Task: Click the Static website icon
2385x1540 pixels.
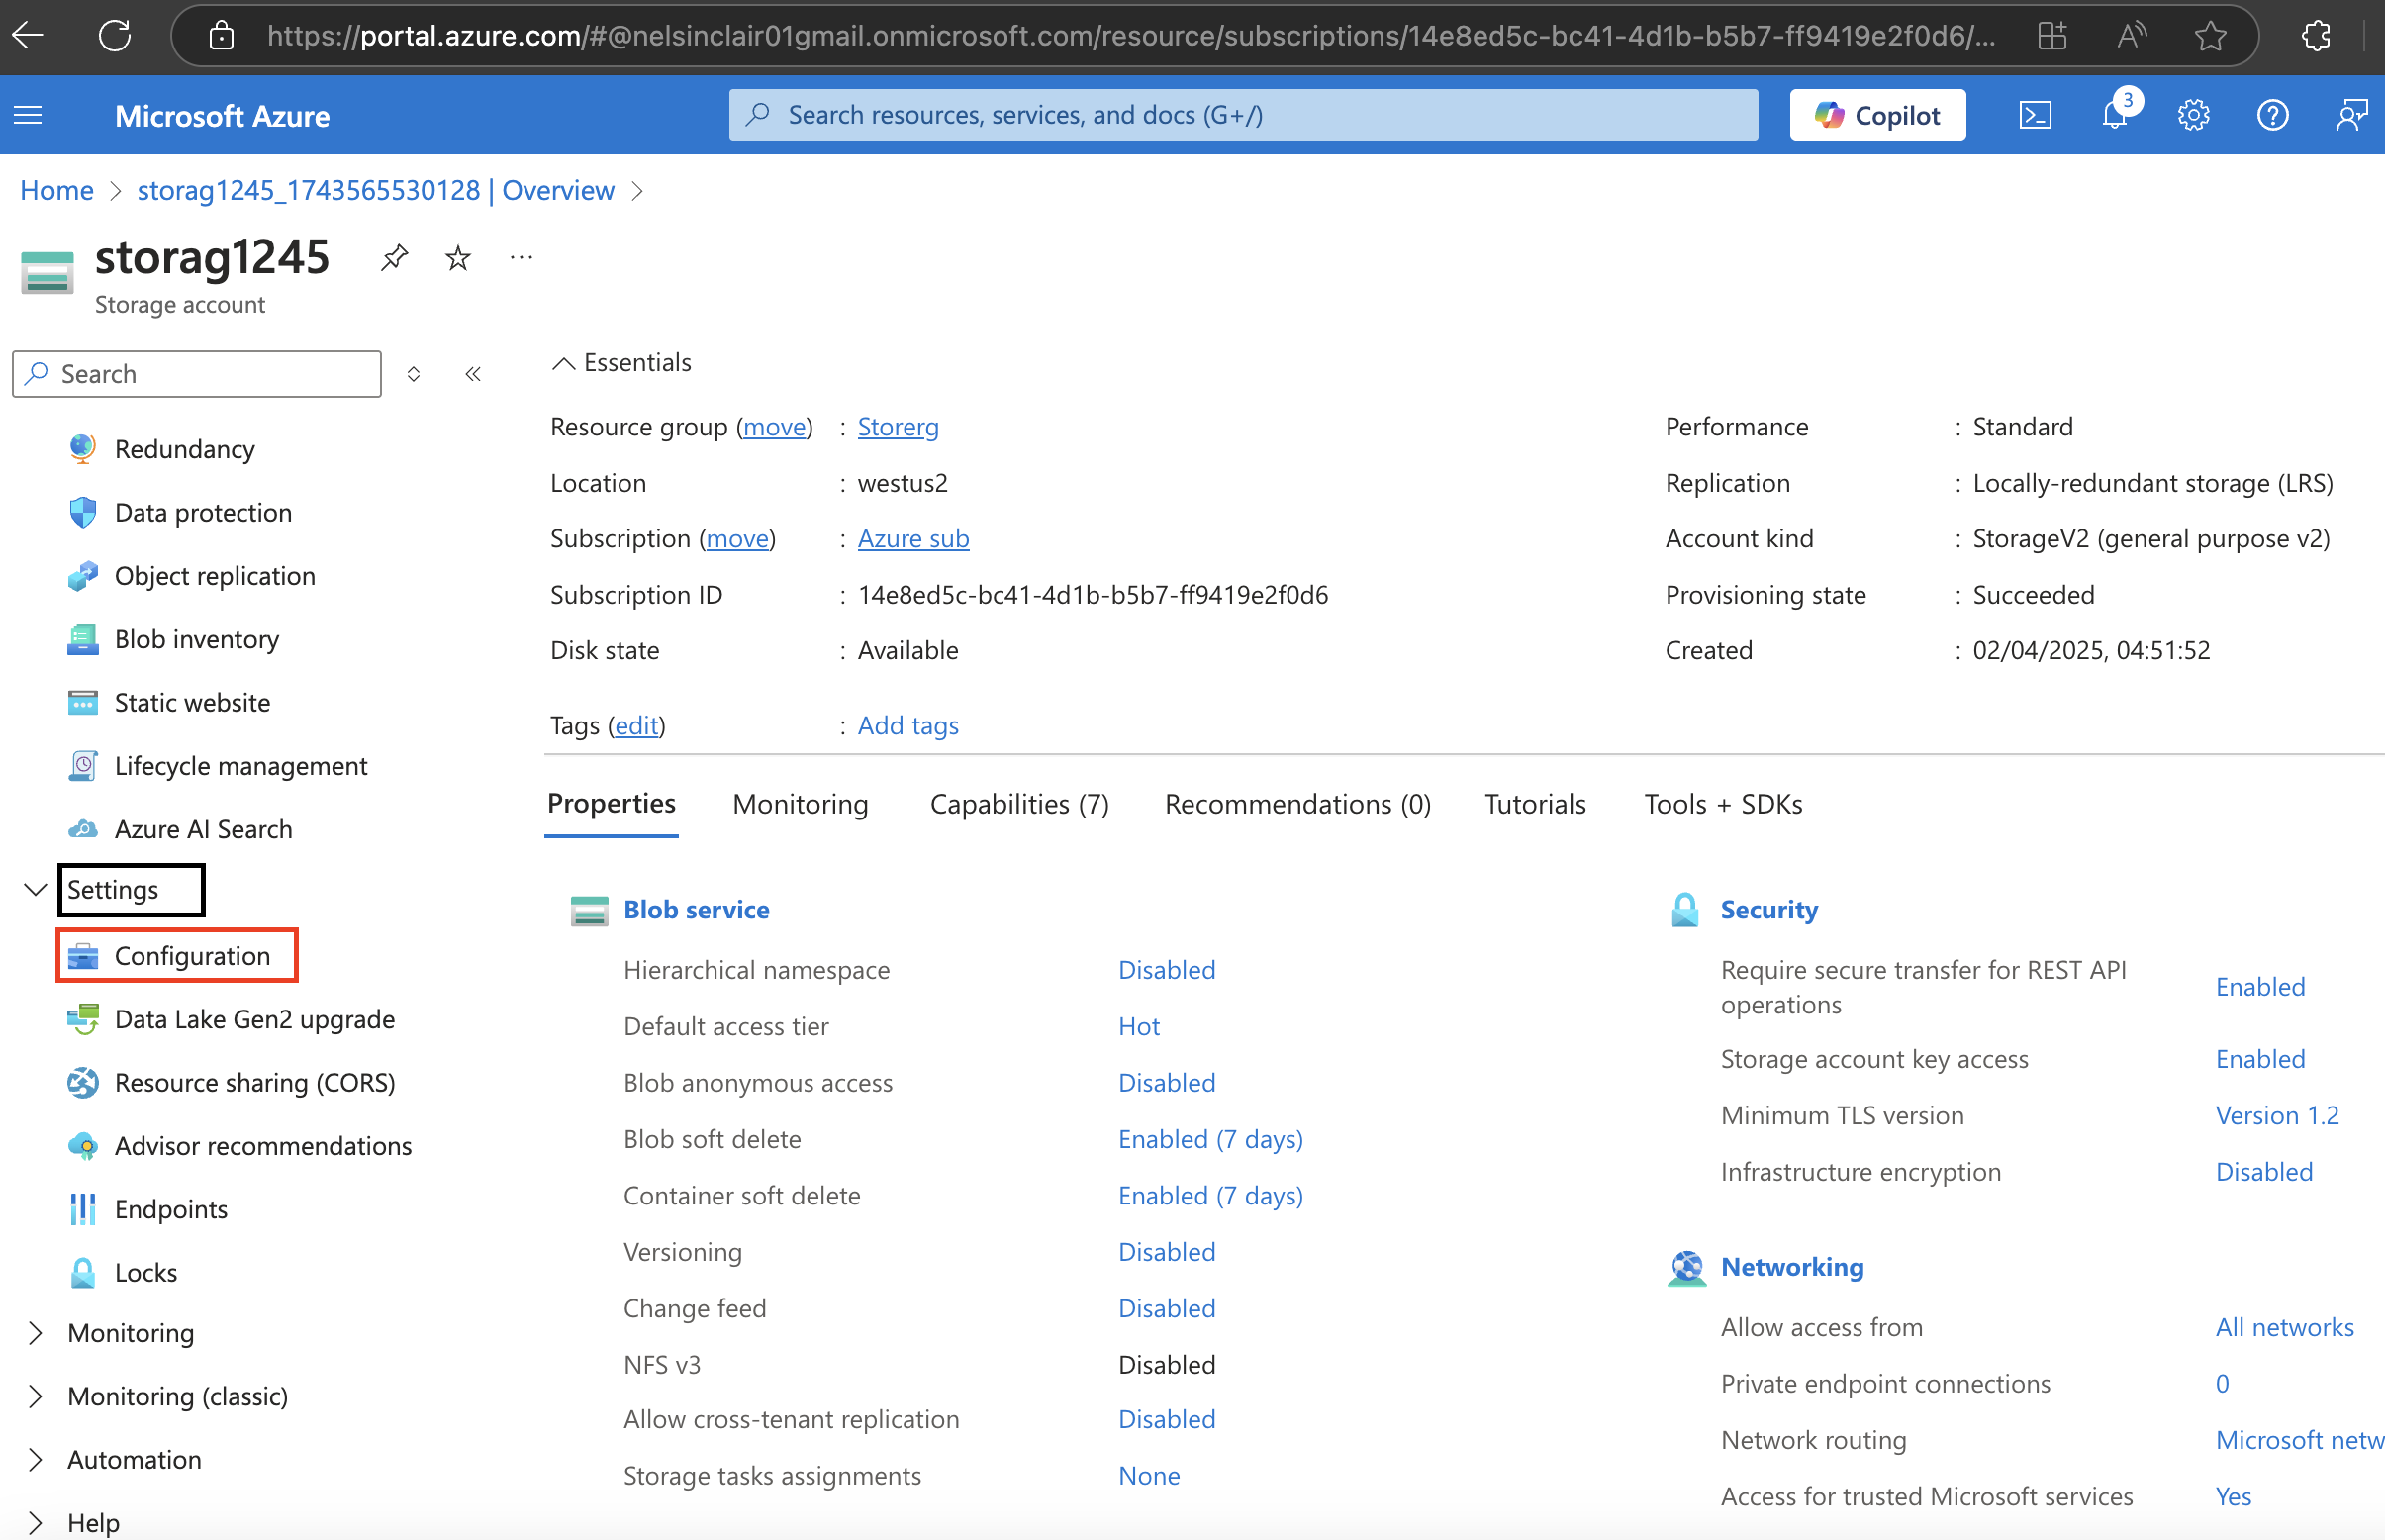Action: (x=83, y=702)
